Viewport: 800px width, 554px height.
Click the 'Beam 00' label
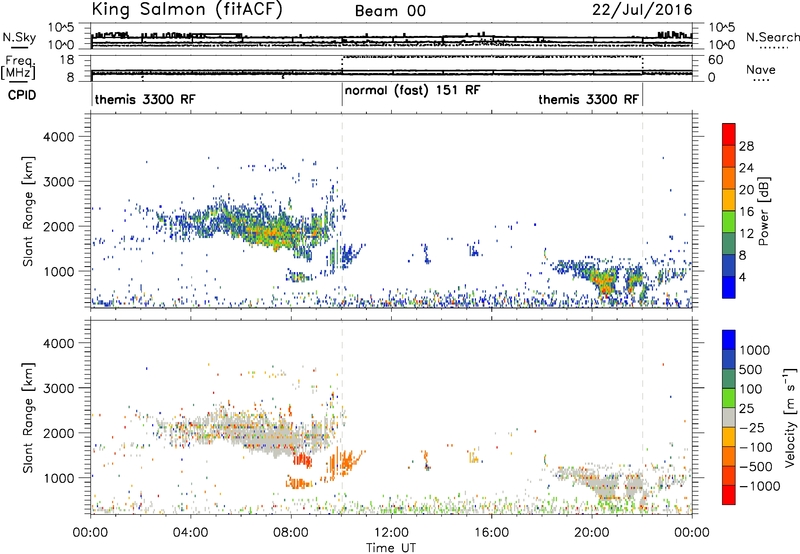click(x=390, y=11)
